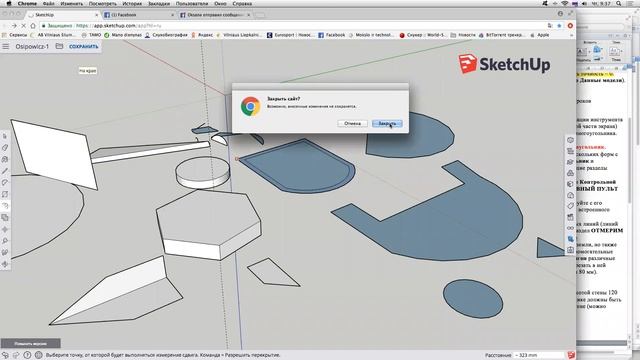640x360 pixels.
Task: Switch to the SketchUp browser tab
Action: click(x=62, y=15)
